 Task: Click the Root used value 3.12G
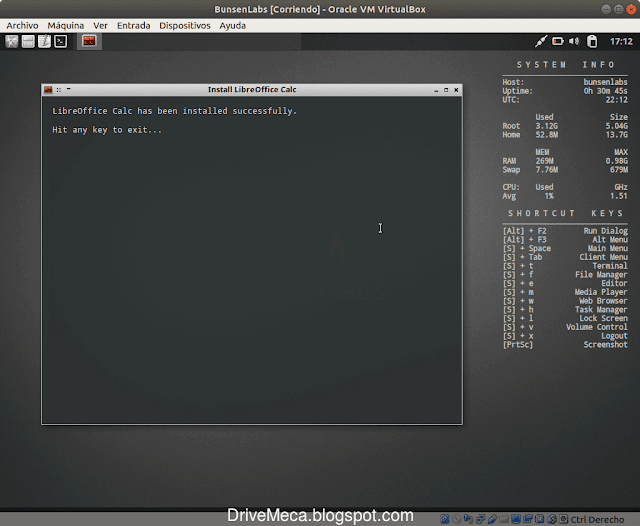tap(547, 126)
